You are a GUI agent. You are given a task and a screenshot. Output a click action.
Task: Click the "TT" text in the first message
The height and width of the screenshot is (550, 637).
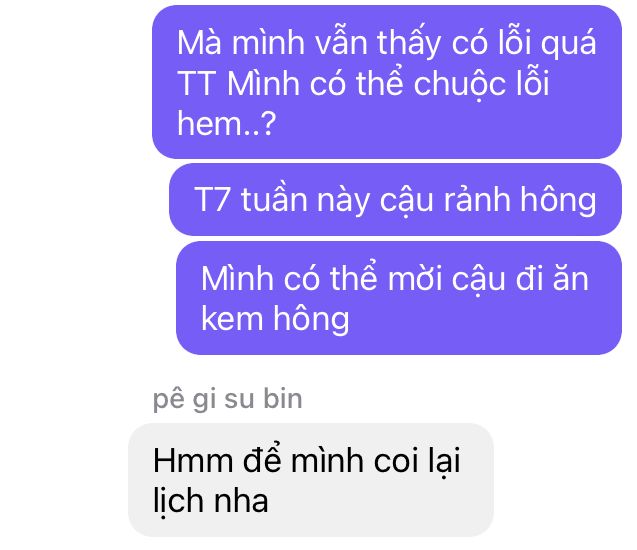[x=196, y=83]
